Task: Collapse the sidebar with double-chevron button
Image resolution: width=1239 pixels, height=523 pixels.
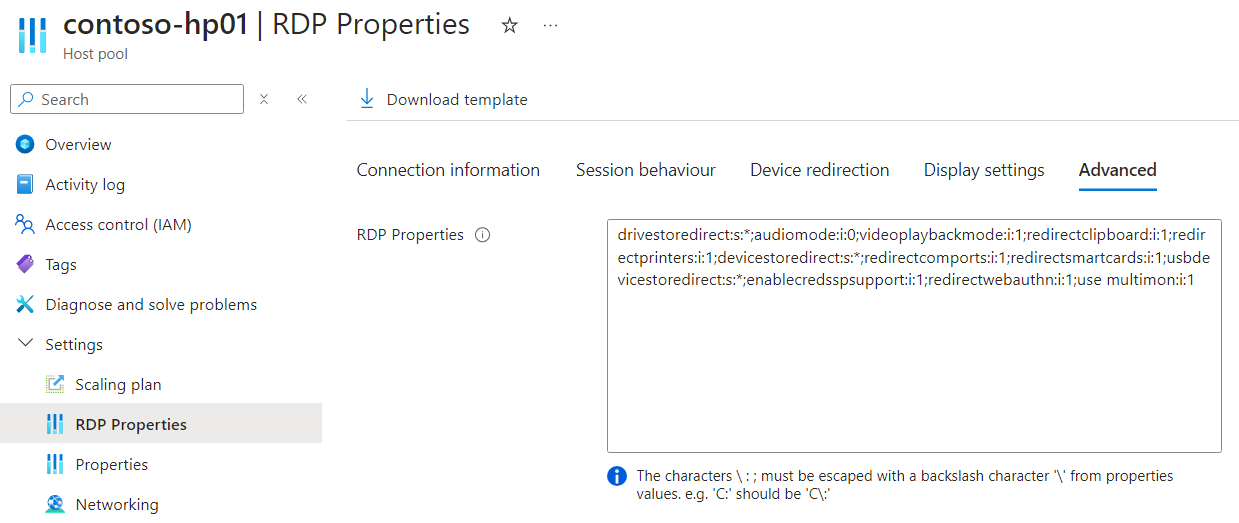Action: [x=301, y=99]
